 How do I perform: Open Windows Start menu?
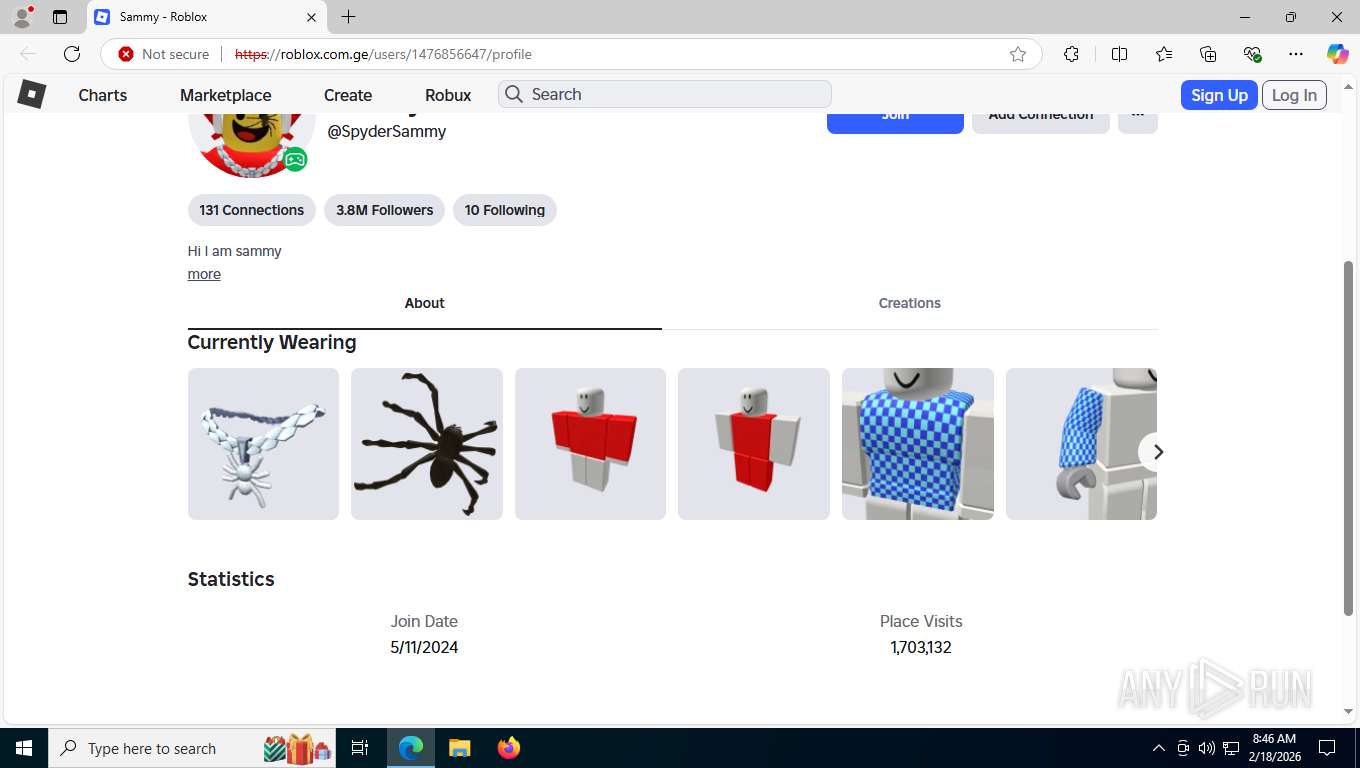[23, 748]
